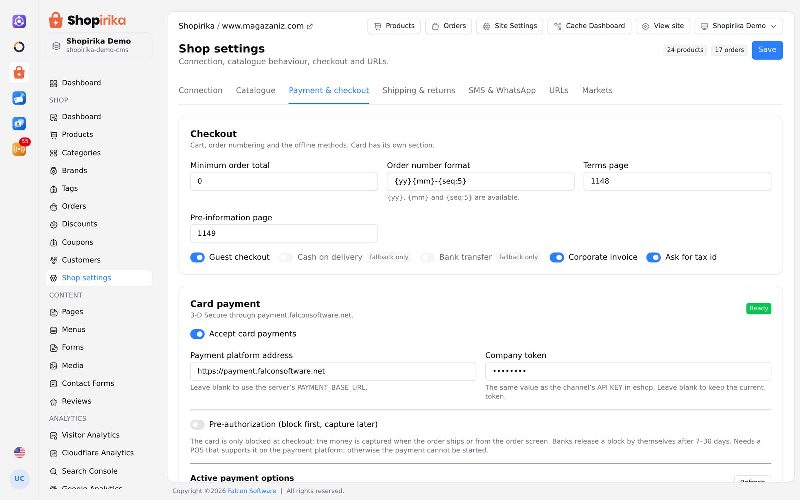Change language via the US flag icon
The image size is (800, 500).
(19, 452)
